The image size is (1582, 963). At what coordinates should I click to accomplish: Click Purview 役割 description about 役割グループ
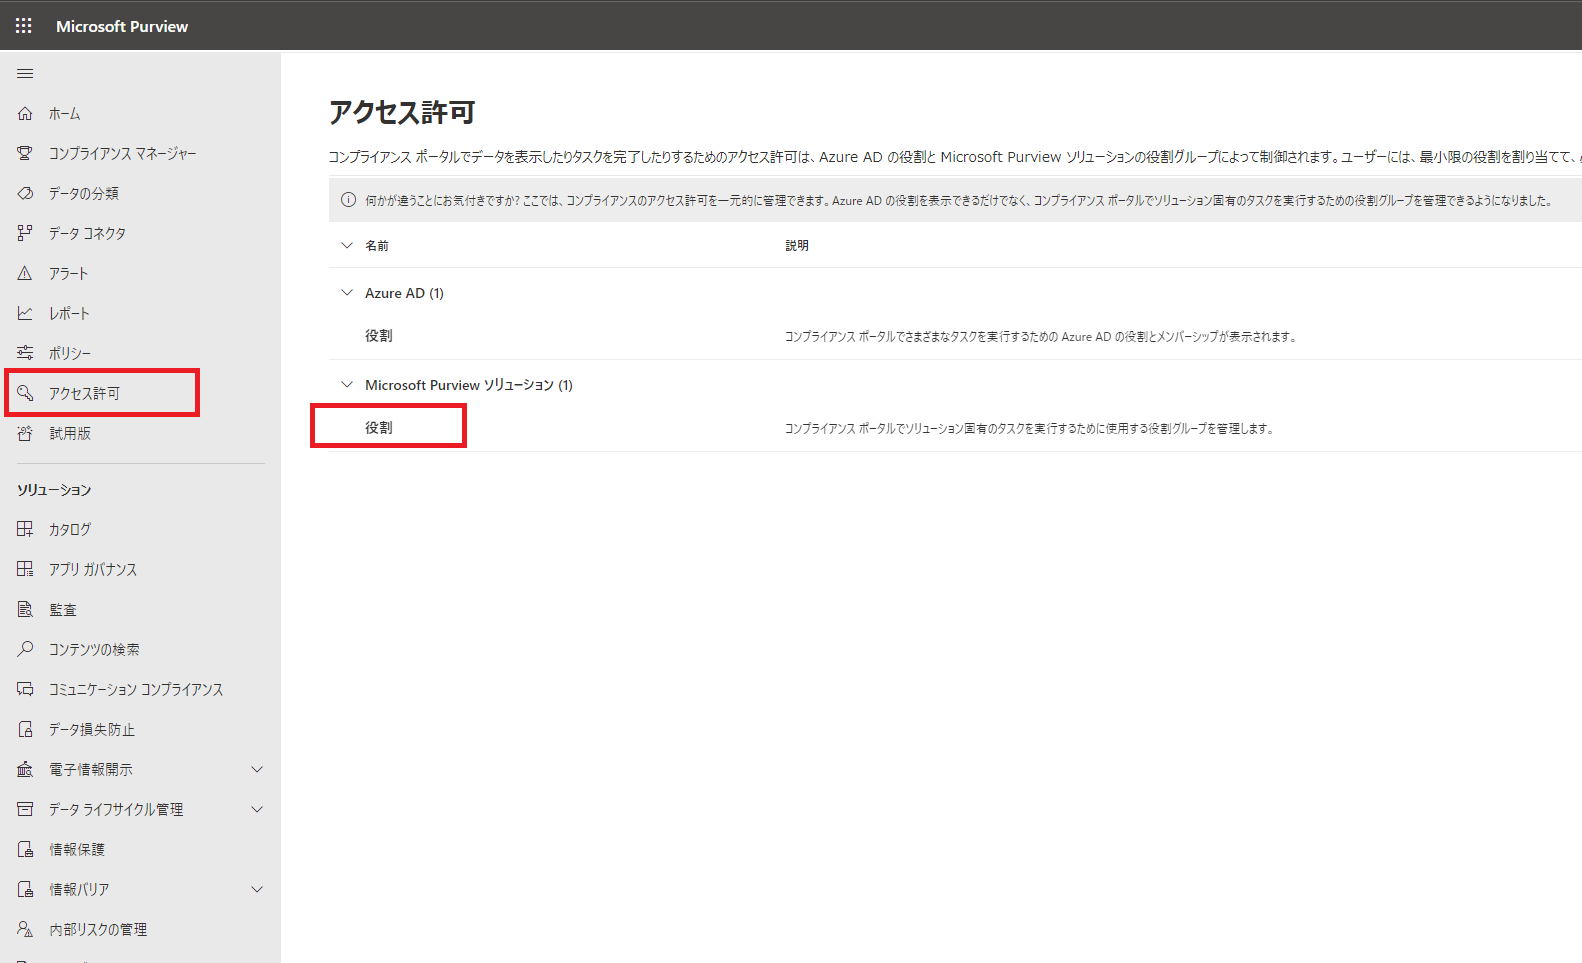[x=1030, y=429]
